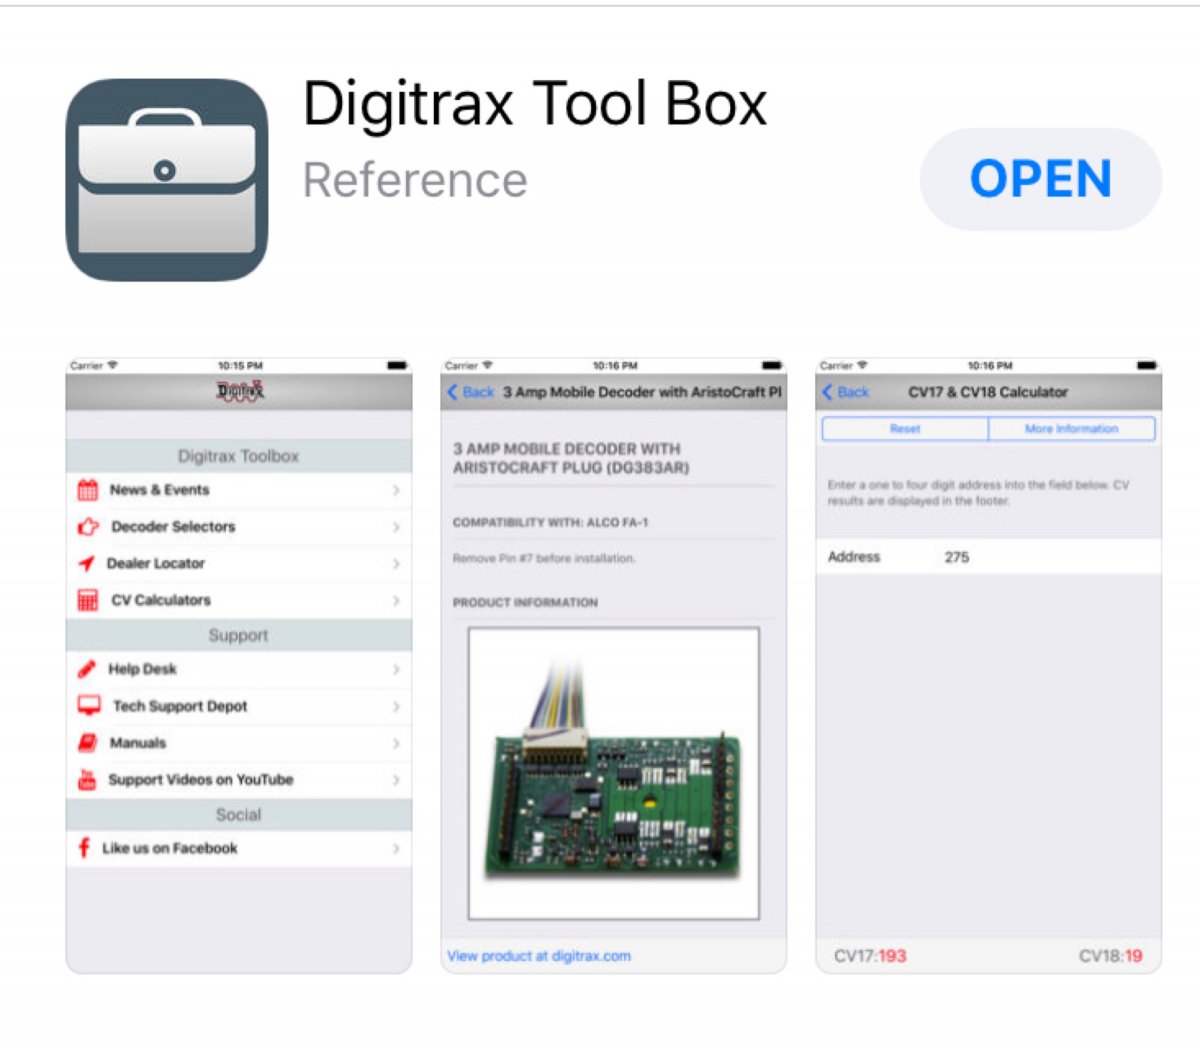Open the Dealer Locator menu entry
This screenshot has height=1053, width=1200.
239,564
